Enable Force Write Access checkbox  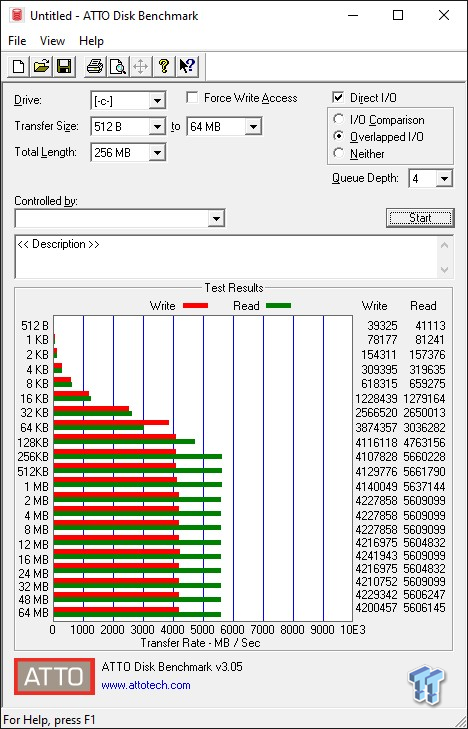point(191,98)
